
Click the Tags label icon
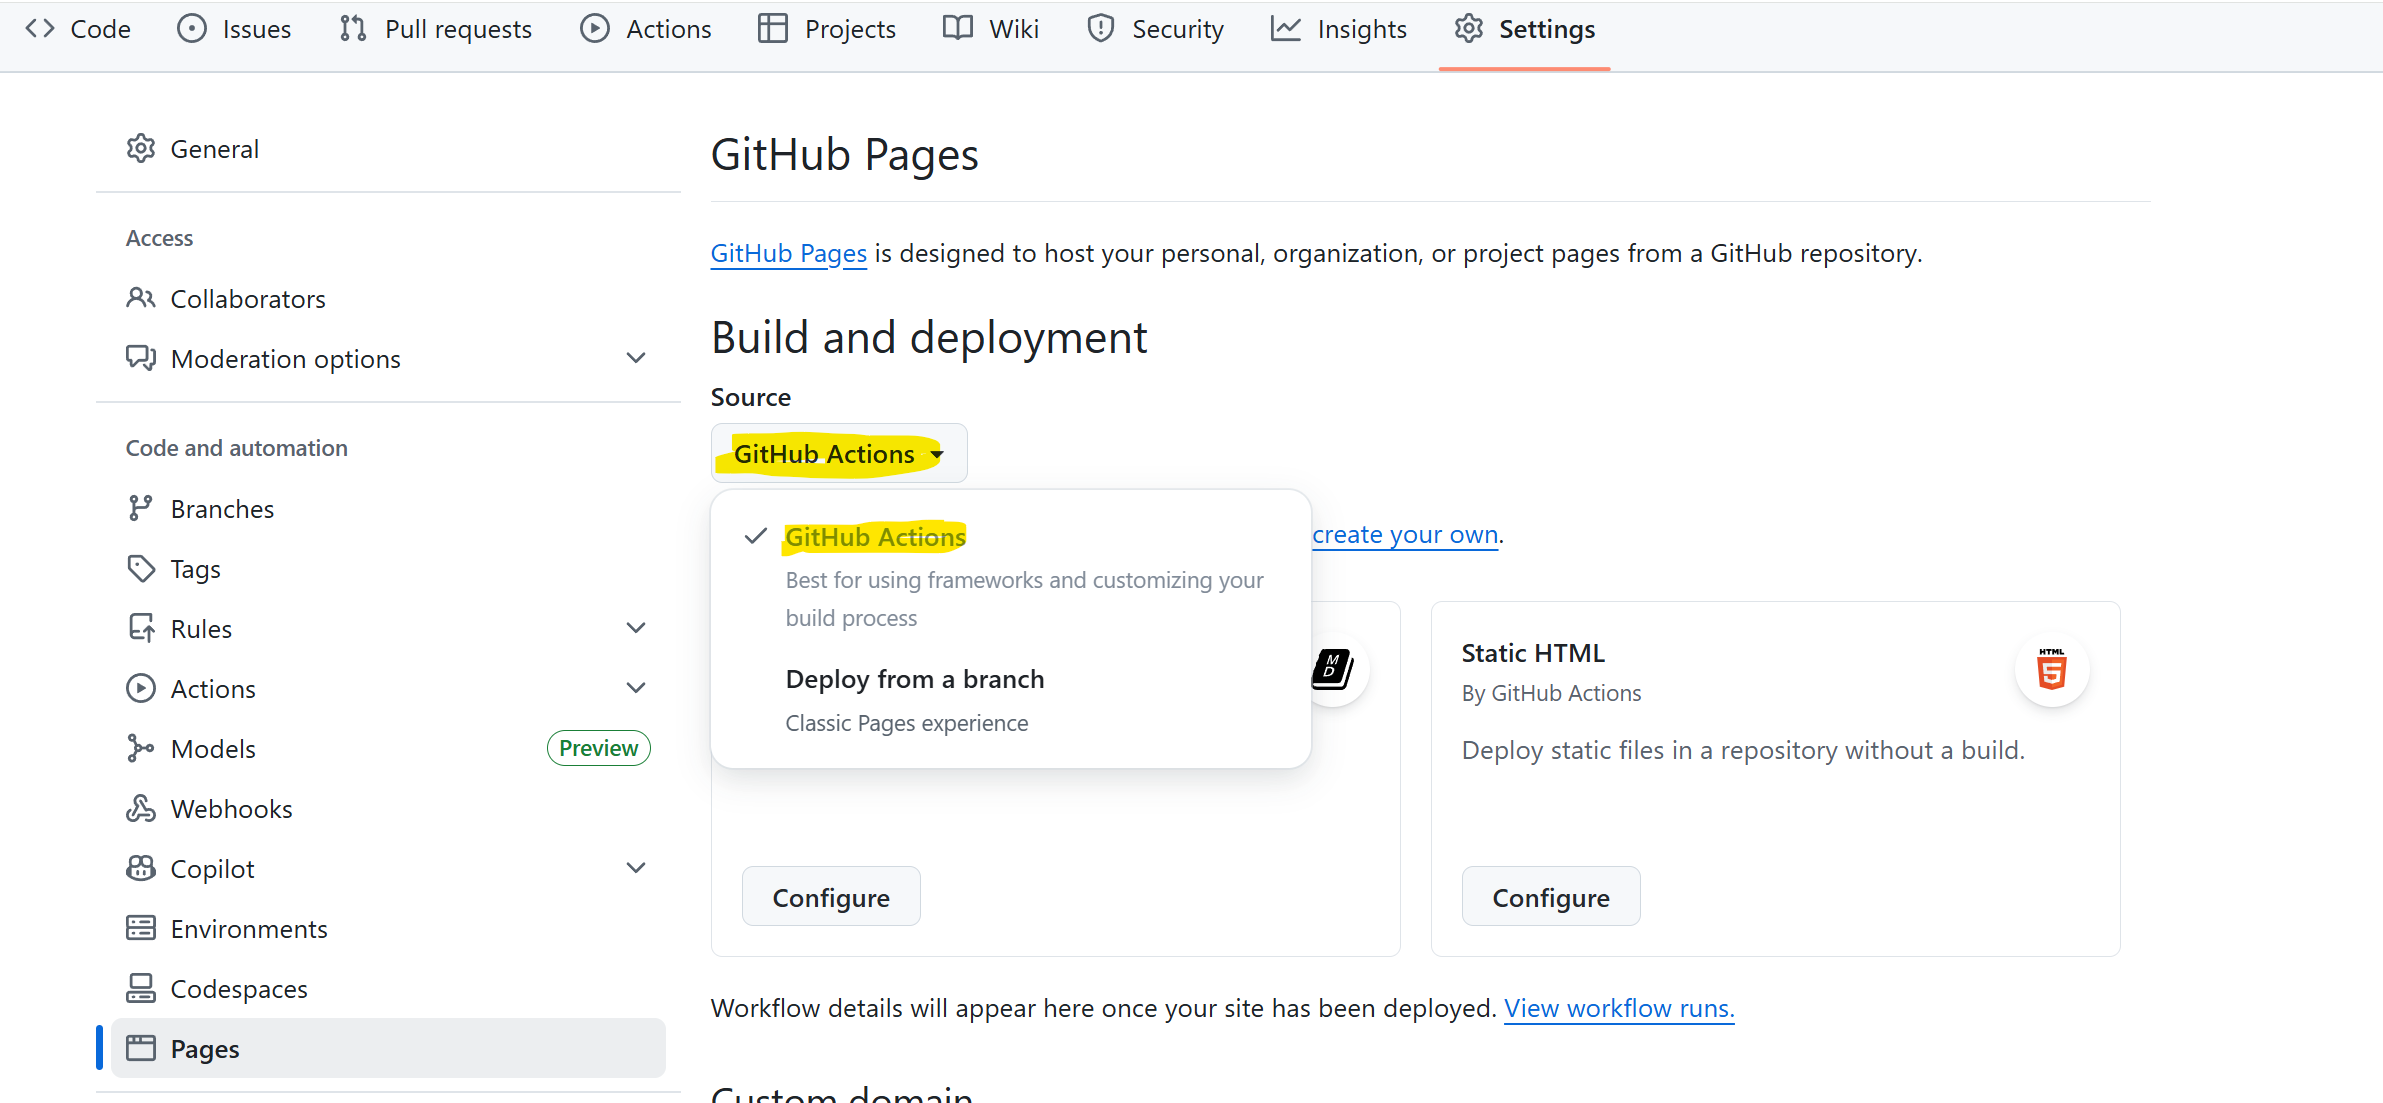141,568
